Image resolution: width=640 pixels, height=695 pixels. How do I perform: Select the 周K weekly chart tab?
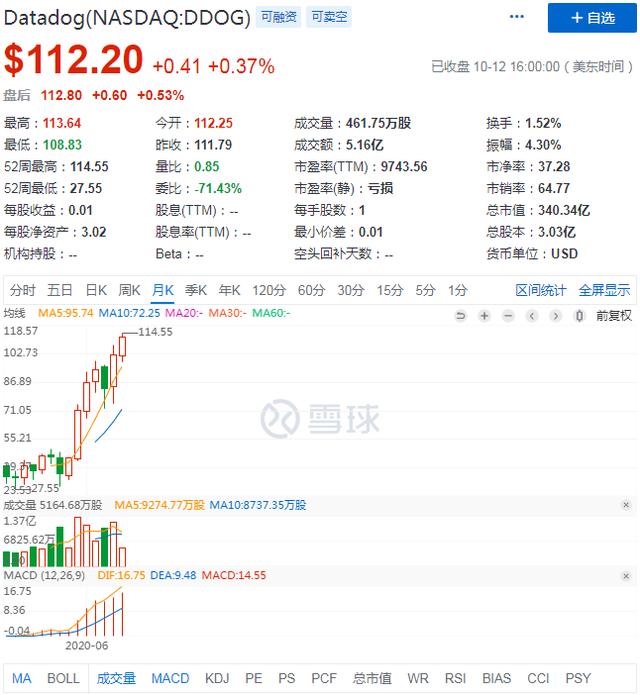tap(129, 290)
